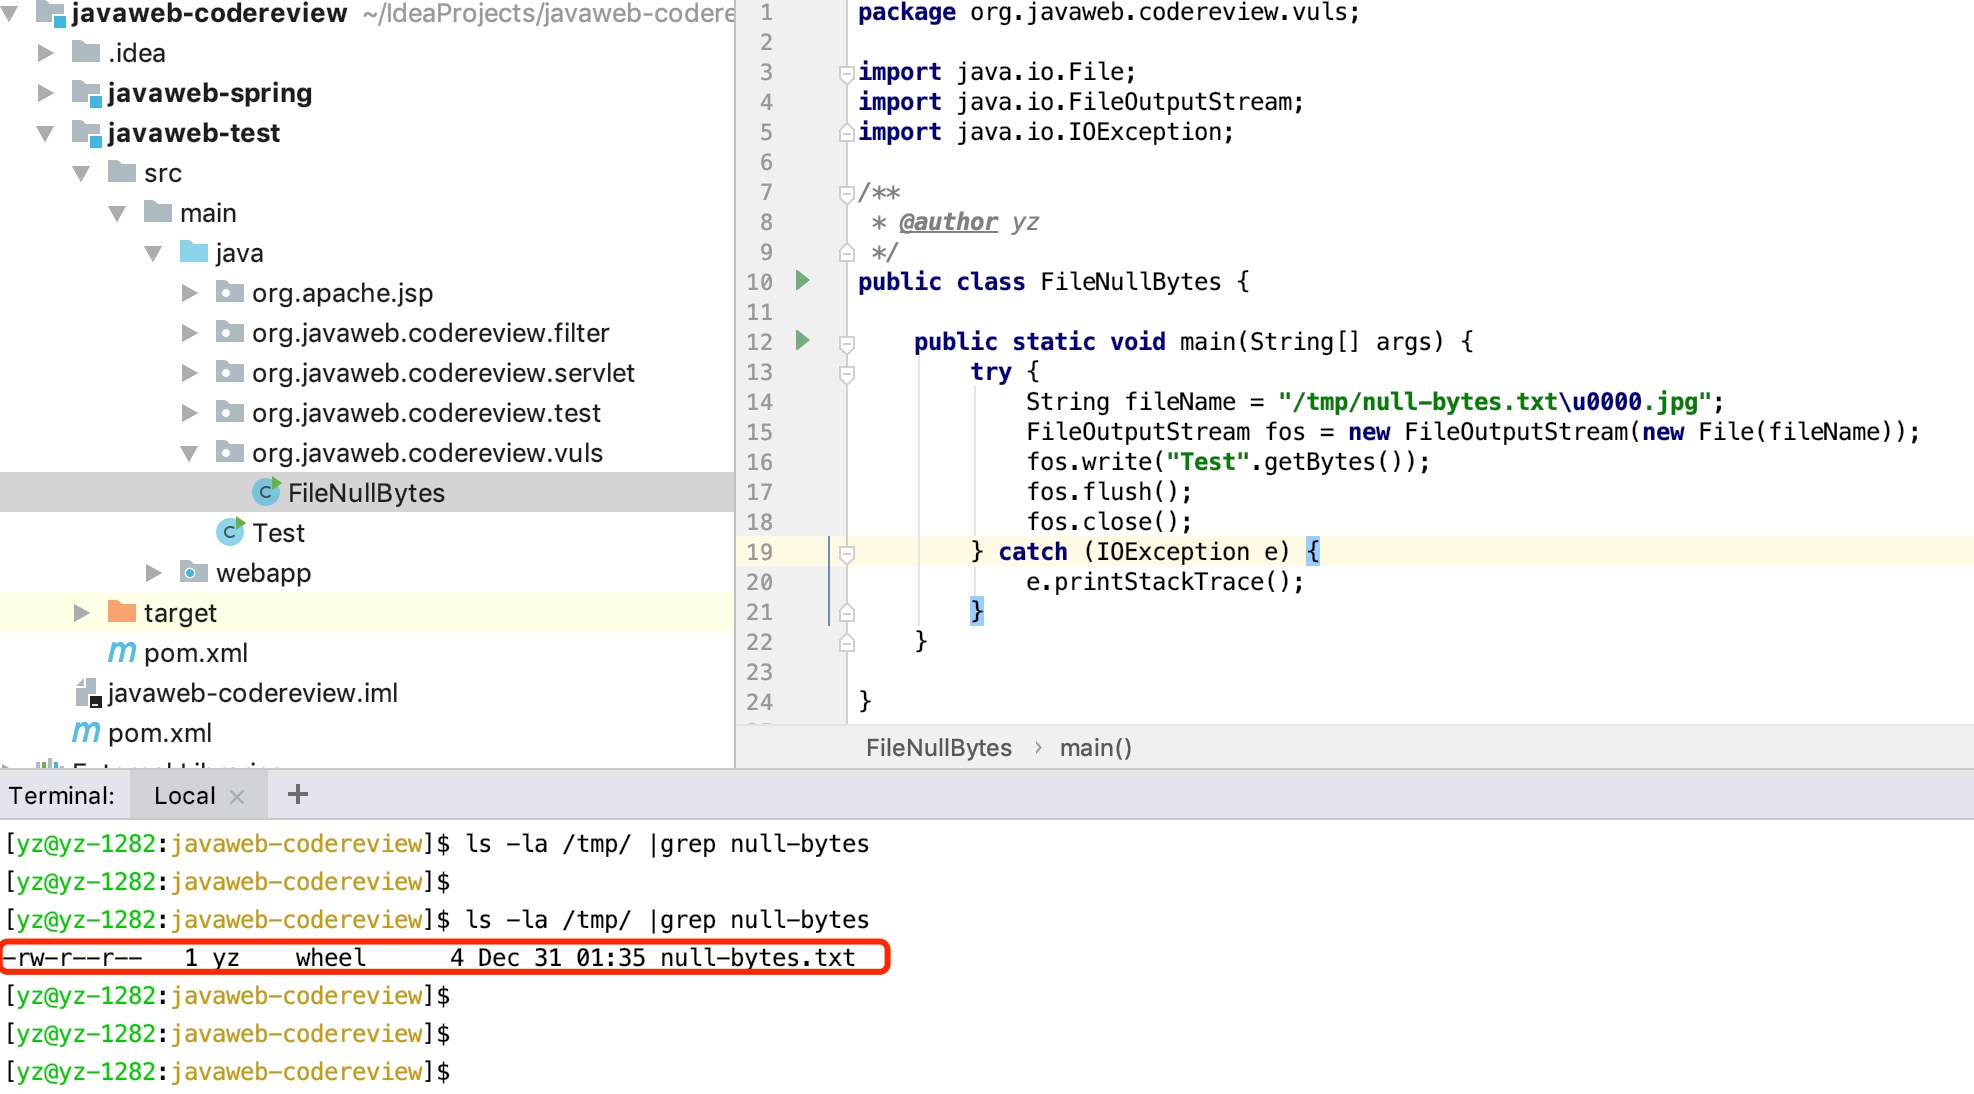
Task: Add a new terminal session with plus
Action: [x=297, y=795]
